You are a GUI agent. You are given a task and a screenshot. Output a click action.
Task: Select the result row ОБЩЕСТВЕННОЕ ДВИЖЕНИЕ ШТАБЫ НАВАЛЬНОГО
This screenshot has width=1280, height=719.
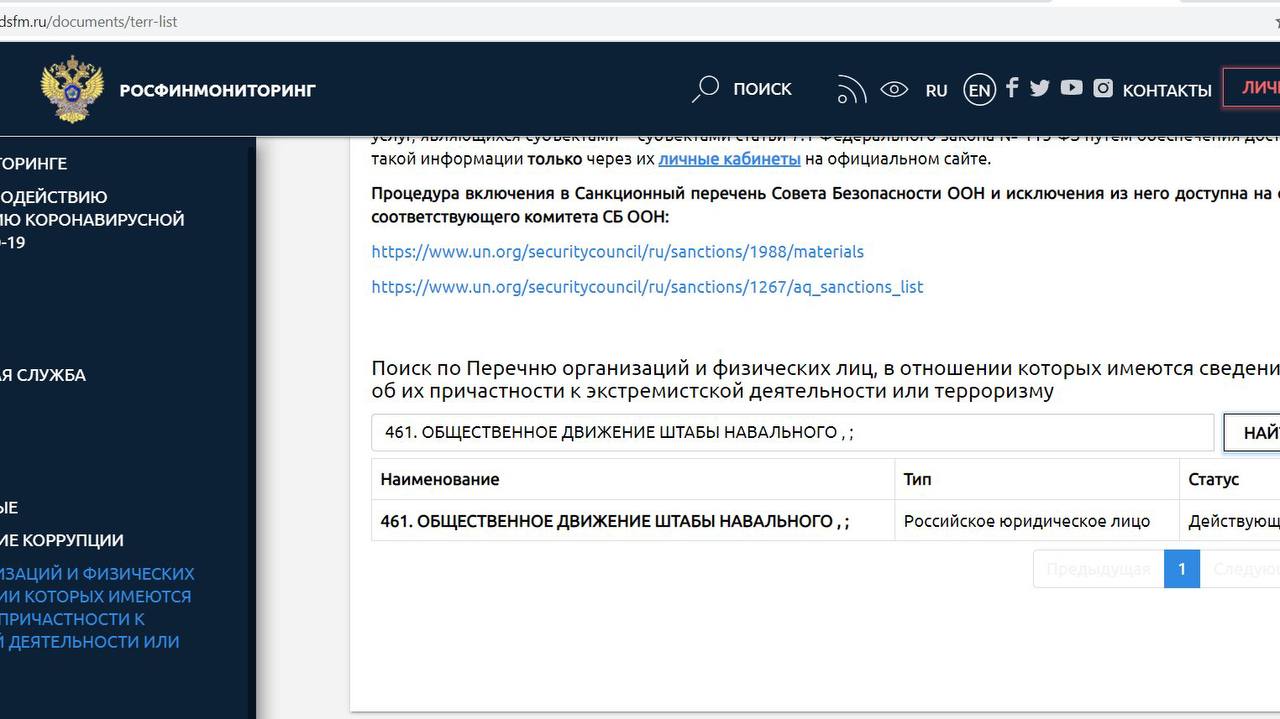point(825,521)
